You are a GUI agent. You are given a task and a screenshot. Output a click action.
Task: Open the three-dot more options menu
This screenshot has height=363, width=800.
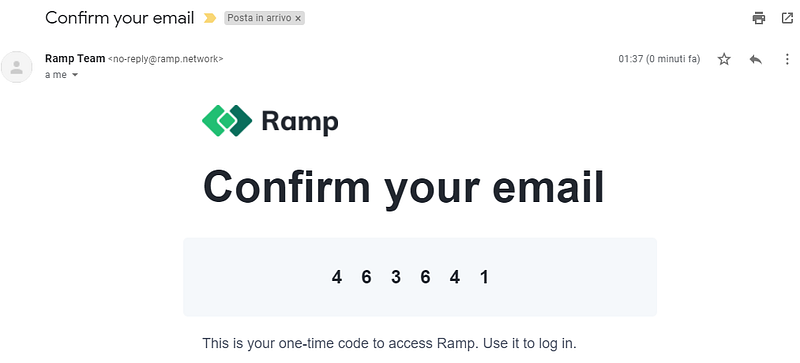[x=787, y=59]
